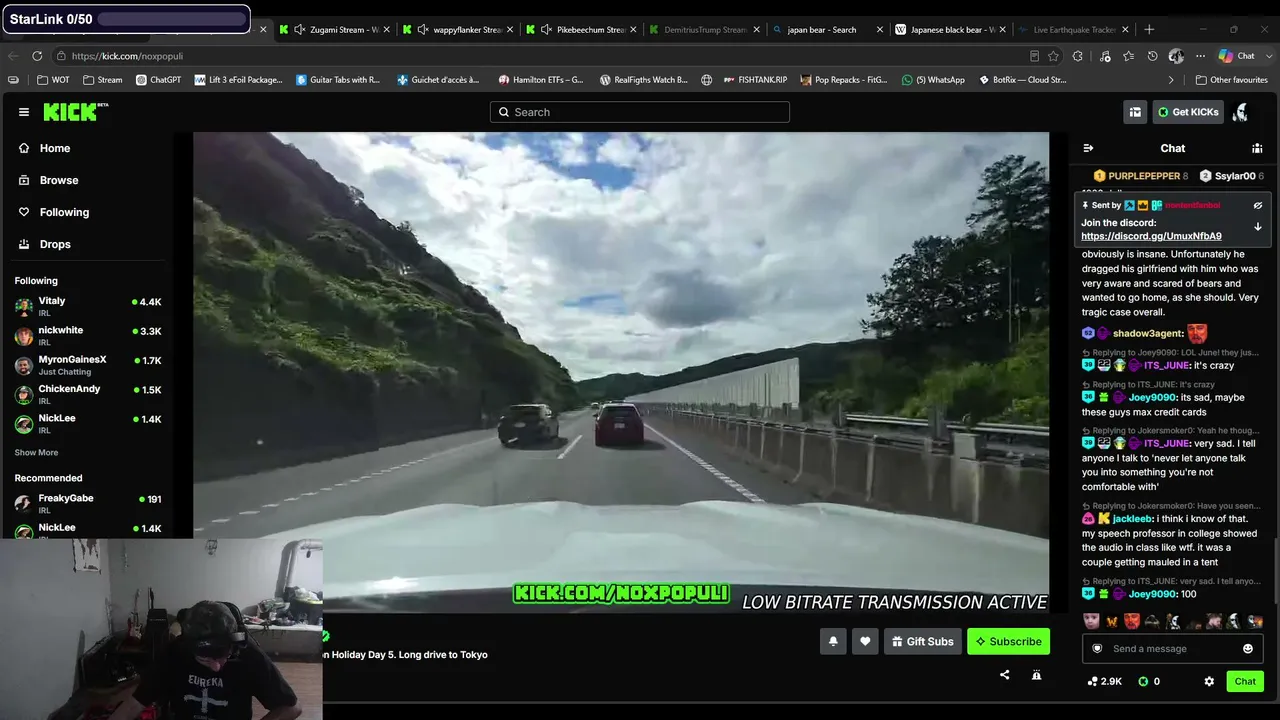1280x720 pixels.
Task: Click the KICKs balance showing 0
Action: [1150, 681]
